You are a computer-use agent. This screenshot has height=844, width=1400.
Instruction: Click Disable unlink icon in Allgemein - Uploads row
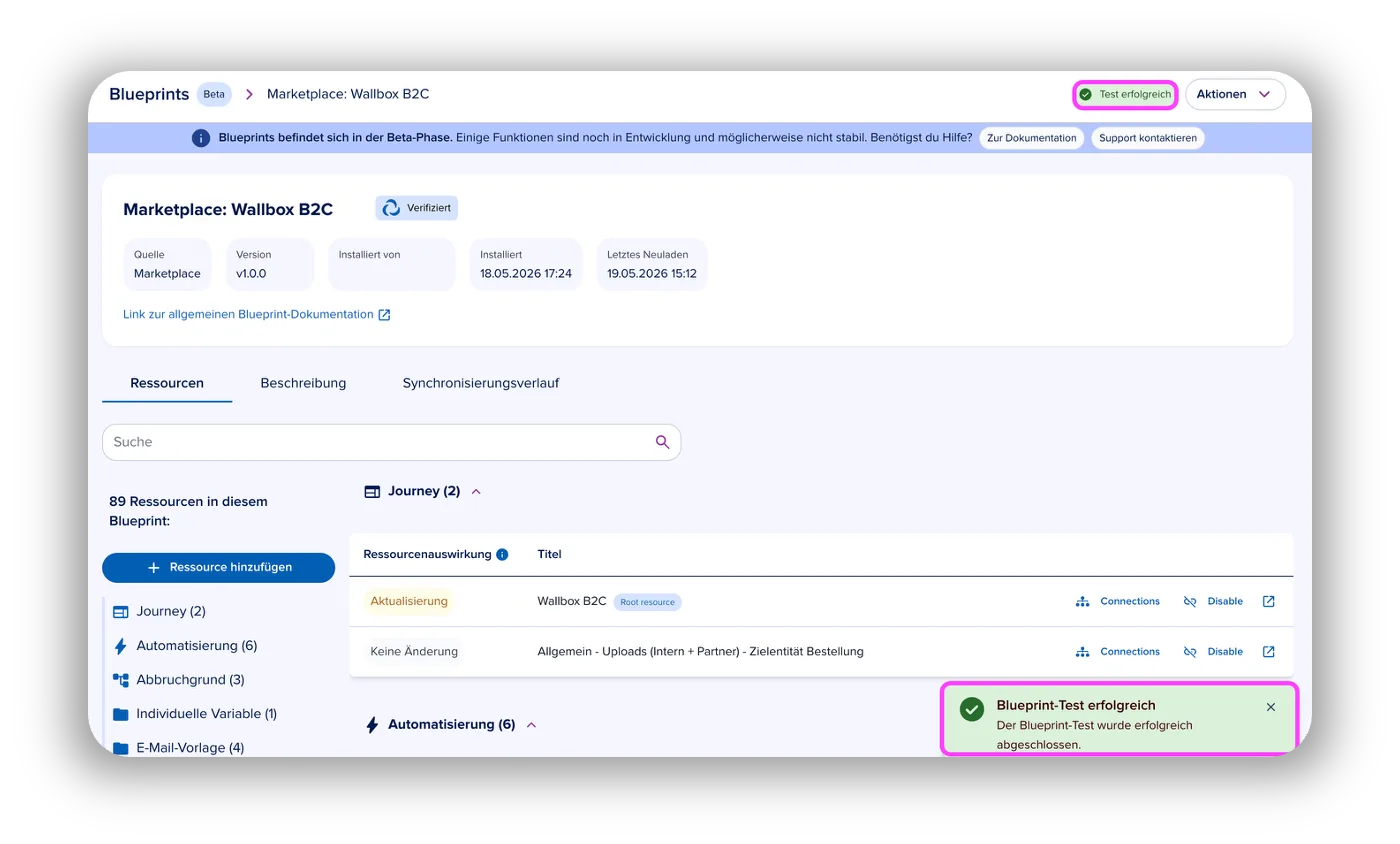(x=1190, y=651)
